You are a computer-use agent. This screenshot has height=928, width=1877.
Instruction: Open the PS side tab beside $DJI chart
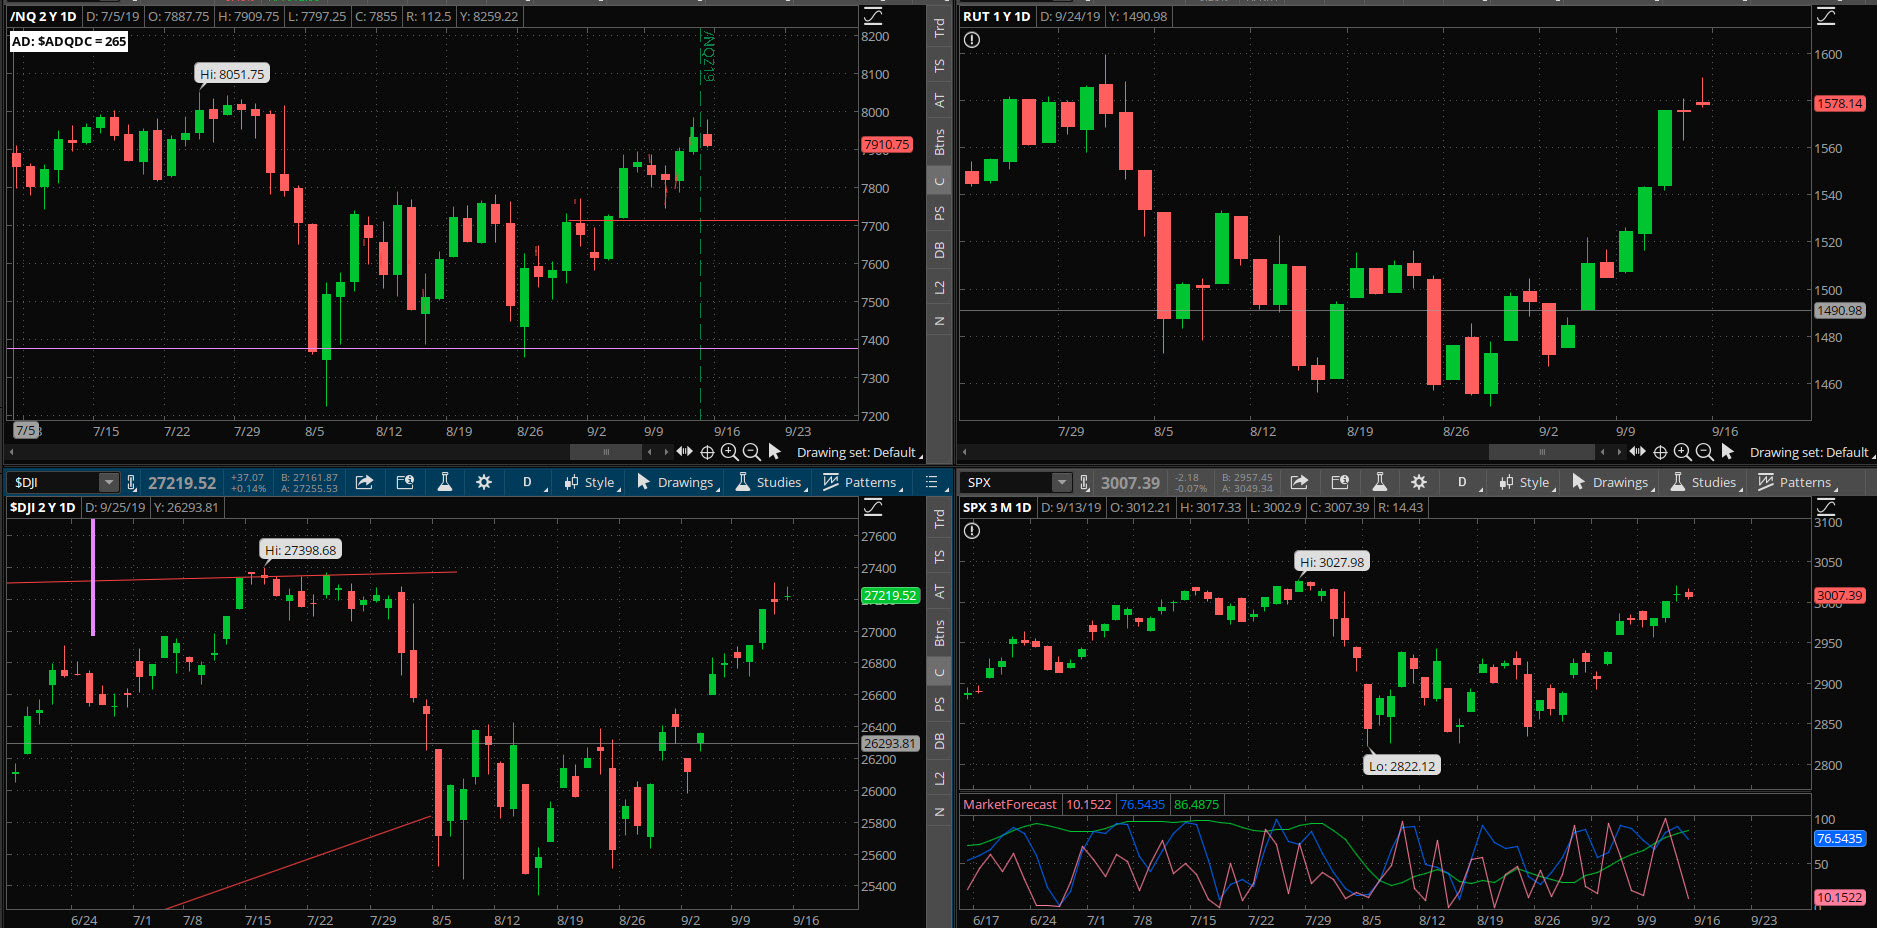[x=939, y=704]
